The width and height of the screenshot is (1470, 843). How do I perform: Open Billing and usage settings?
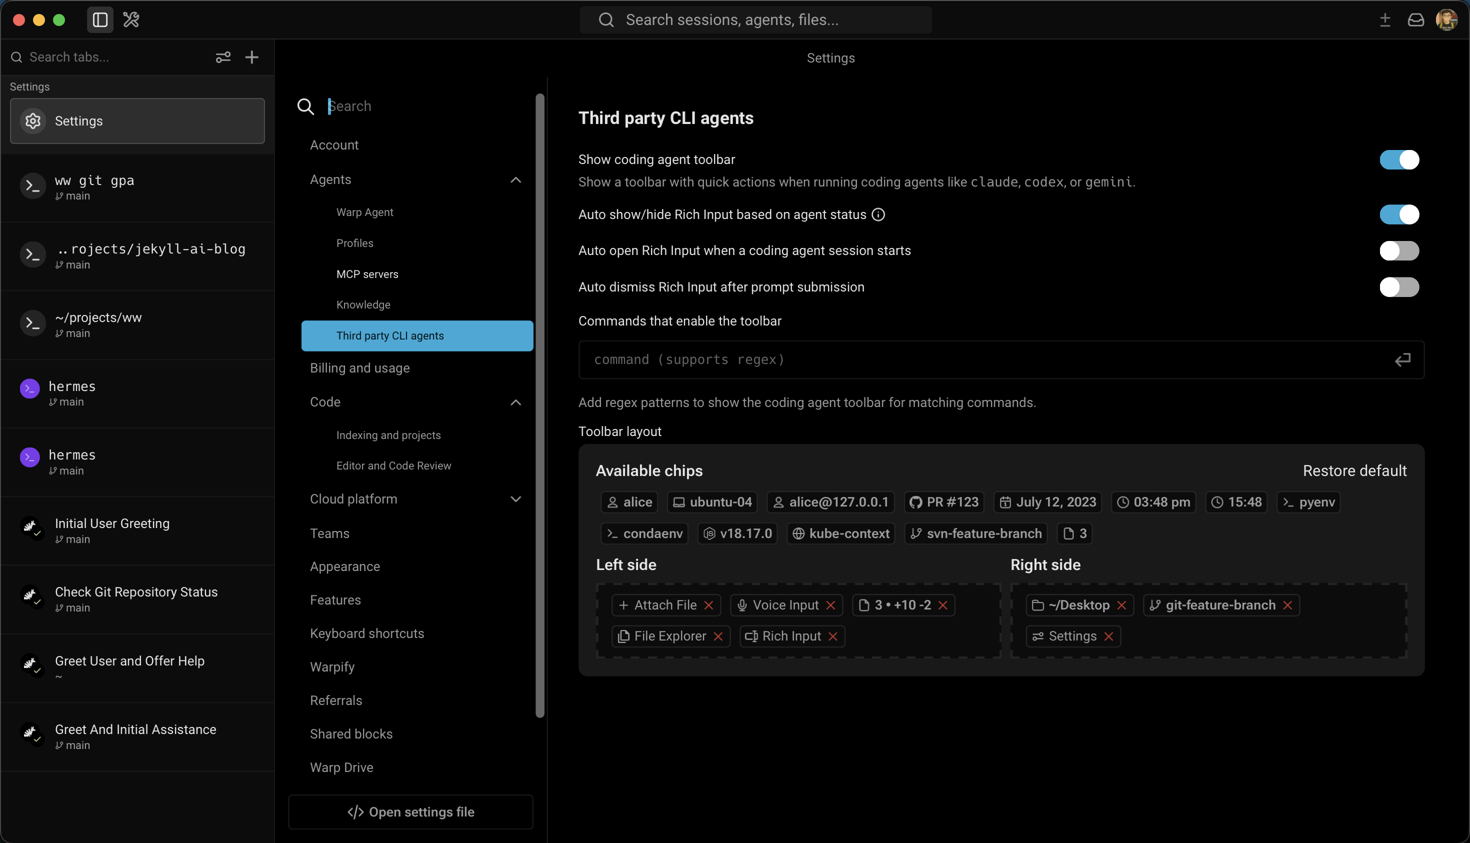tap(360, 368)
